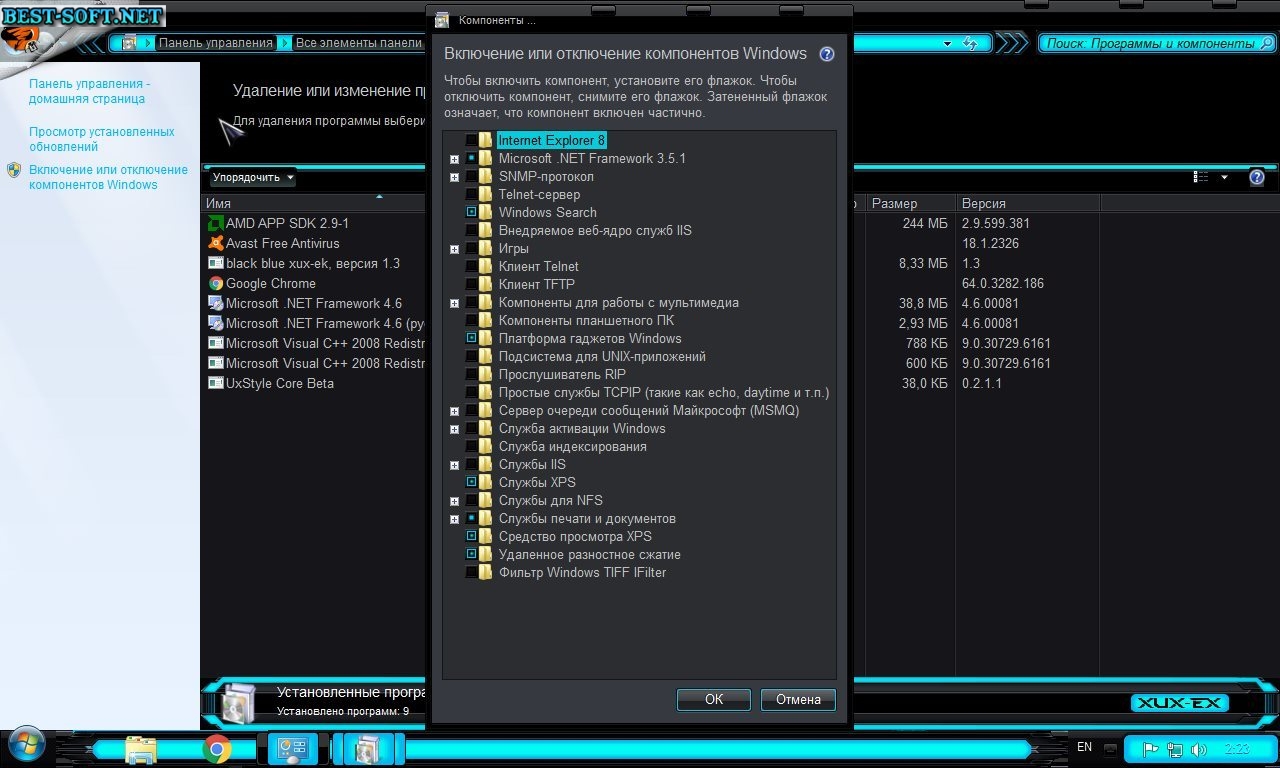The width and height of the screenshot is (1280, 768).
Task: Launch Google Chrome from the taskbar
Action: click(217, 748)
